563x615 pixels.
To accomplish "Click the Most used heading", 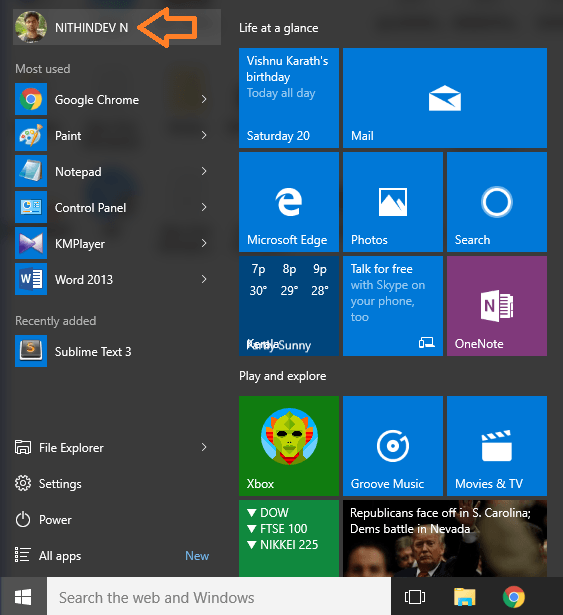I will pyautogui.click(x=43, y=69).
